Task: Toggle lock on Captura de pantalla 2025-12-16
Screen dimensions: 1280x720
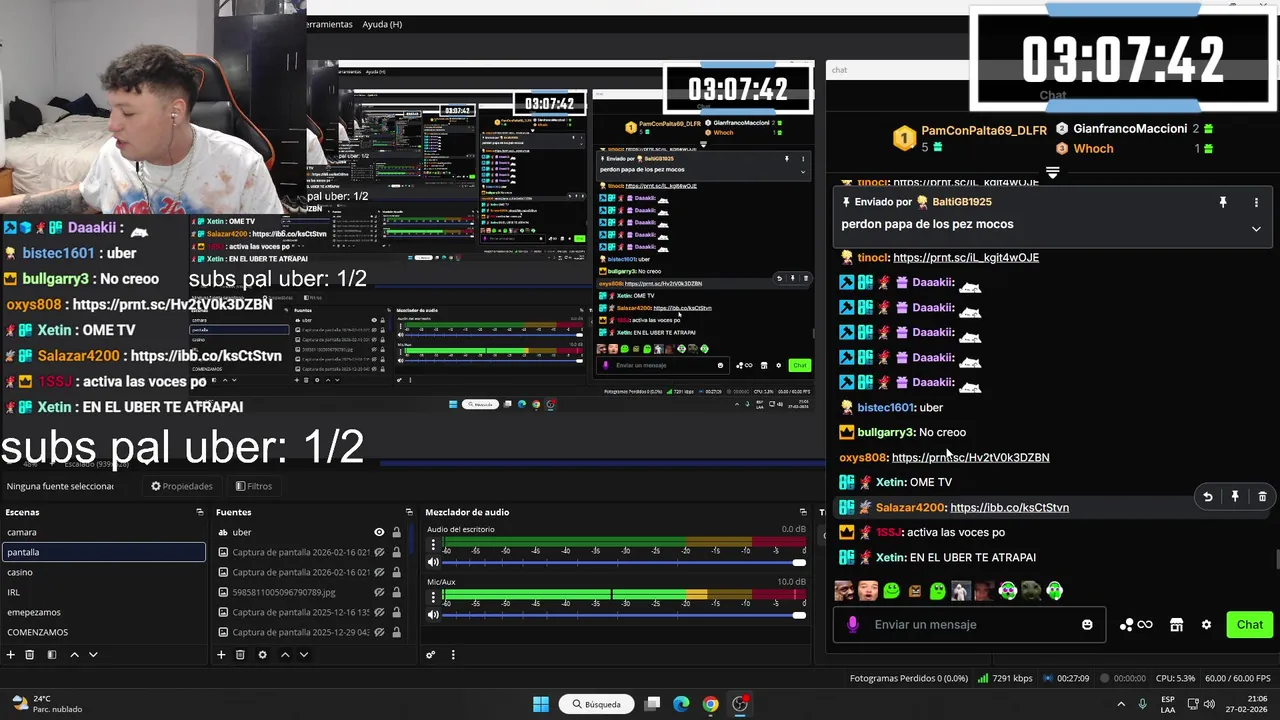Action: click(396, 612)
